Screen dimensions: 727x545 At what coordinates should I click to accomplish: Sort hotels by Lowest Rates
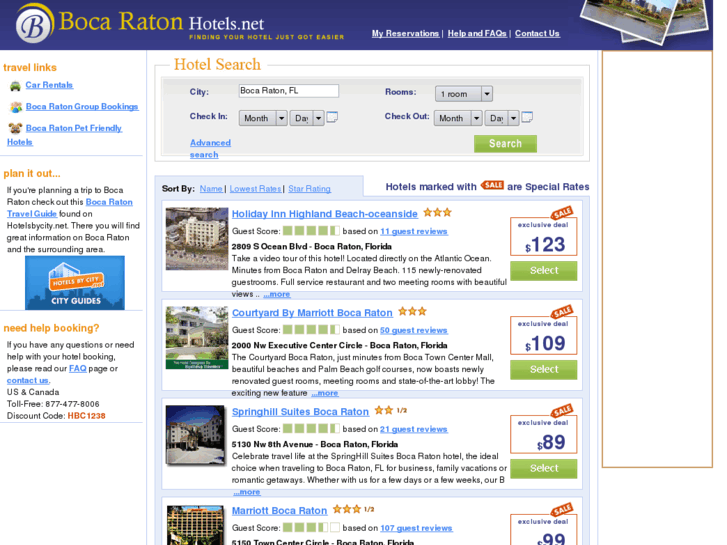255,189
